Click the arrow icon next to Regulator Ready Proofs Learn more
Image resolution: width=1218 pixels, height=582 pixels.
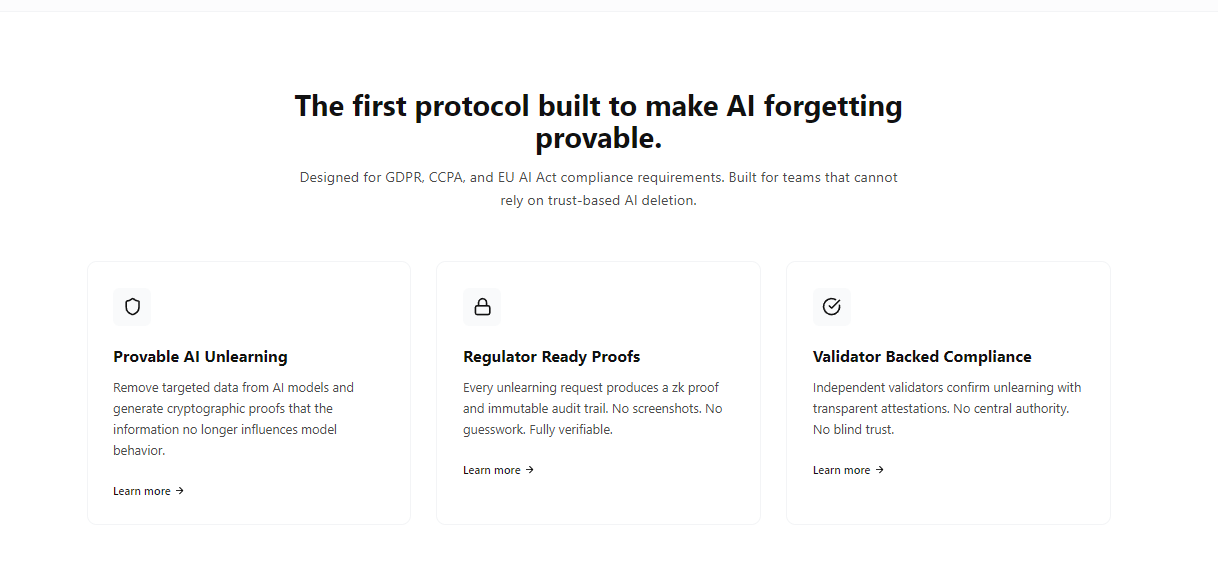[530, 469]
